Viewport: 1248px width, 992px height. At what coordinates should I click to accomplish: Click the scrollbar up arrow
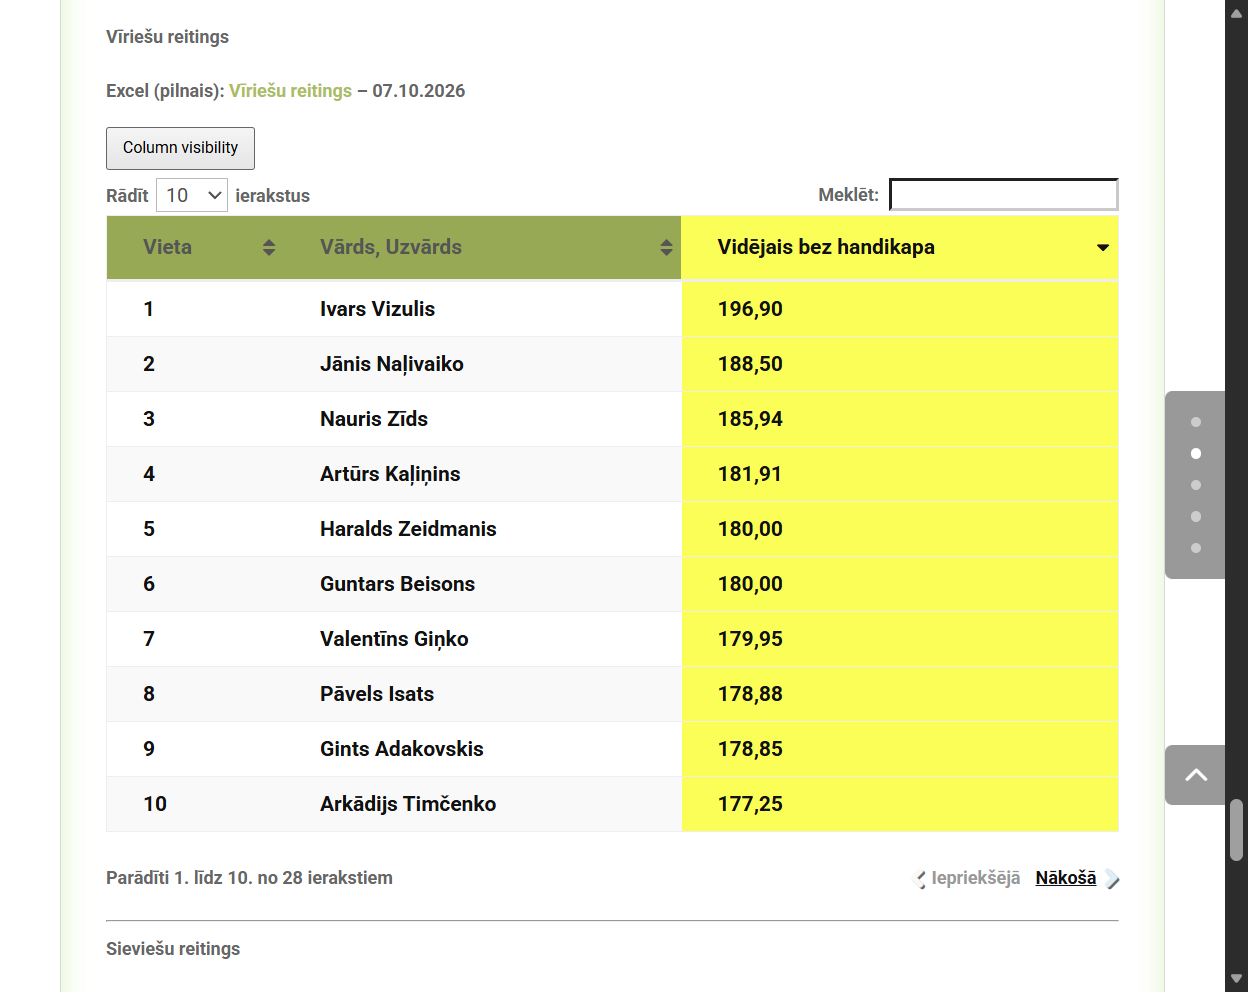pos(1236,13)
